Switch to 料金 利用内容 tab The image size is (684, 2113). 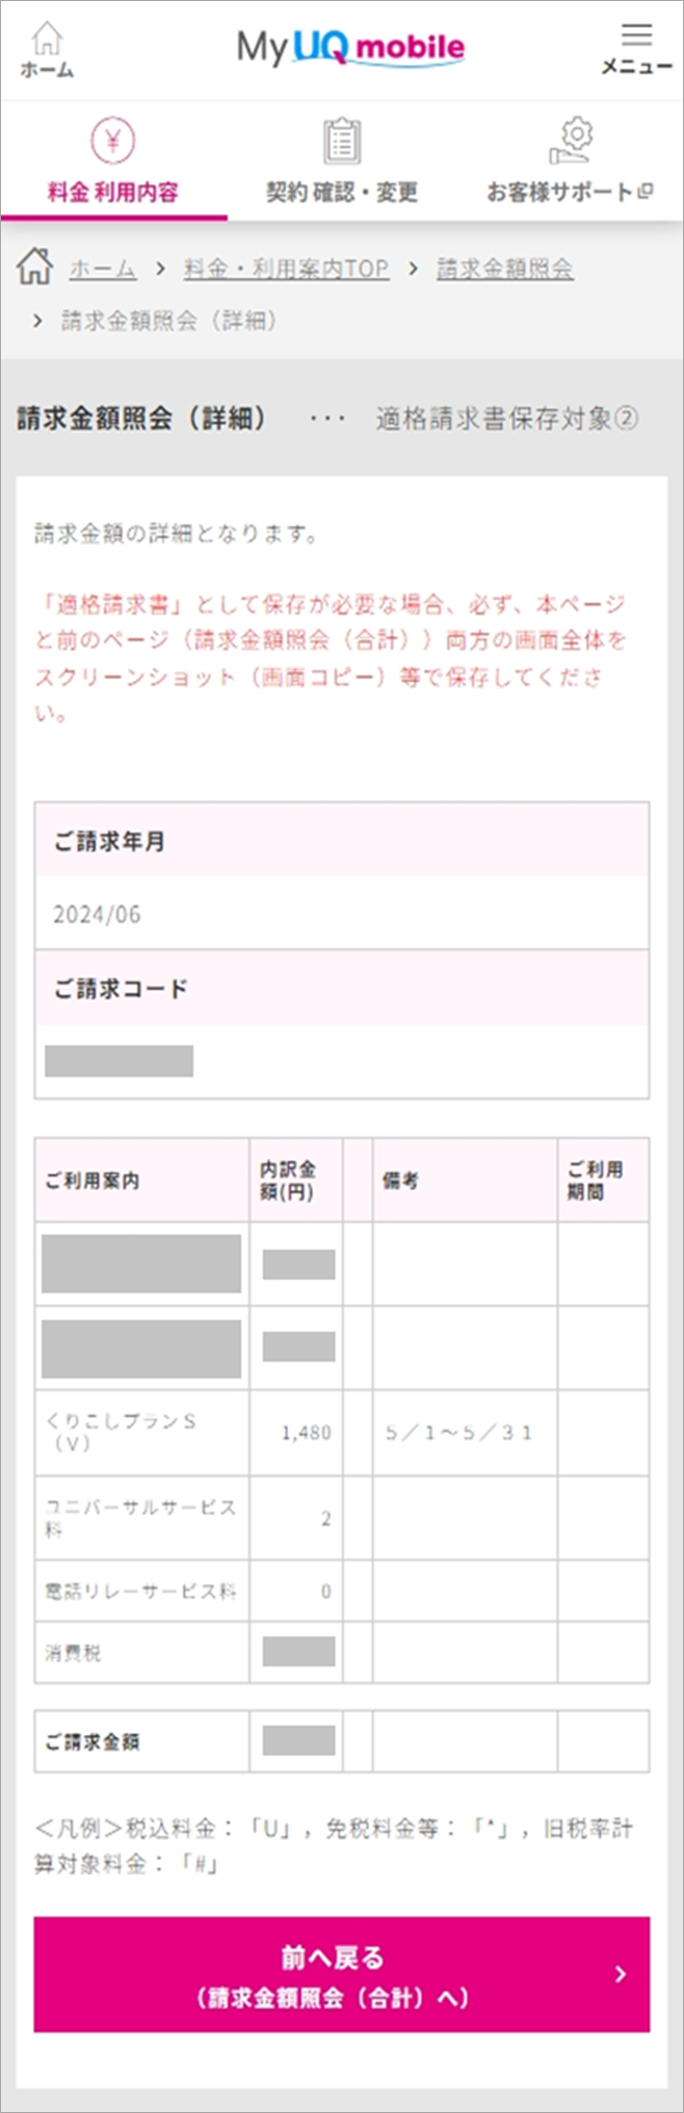click(114, 162)
